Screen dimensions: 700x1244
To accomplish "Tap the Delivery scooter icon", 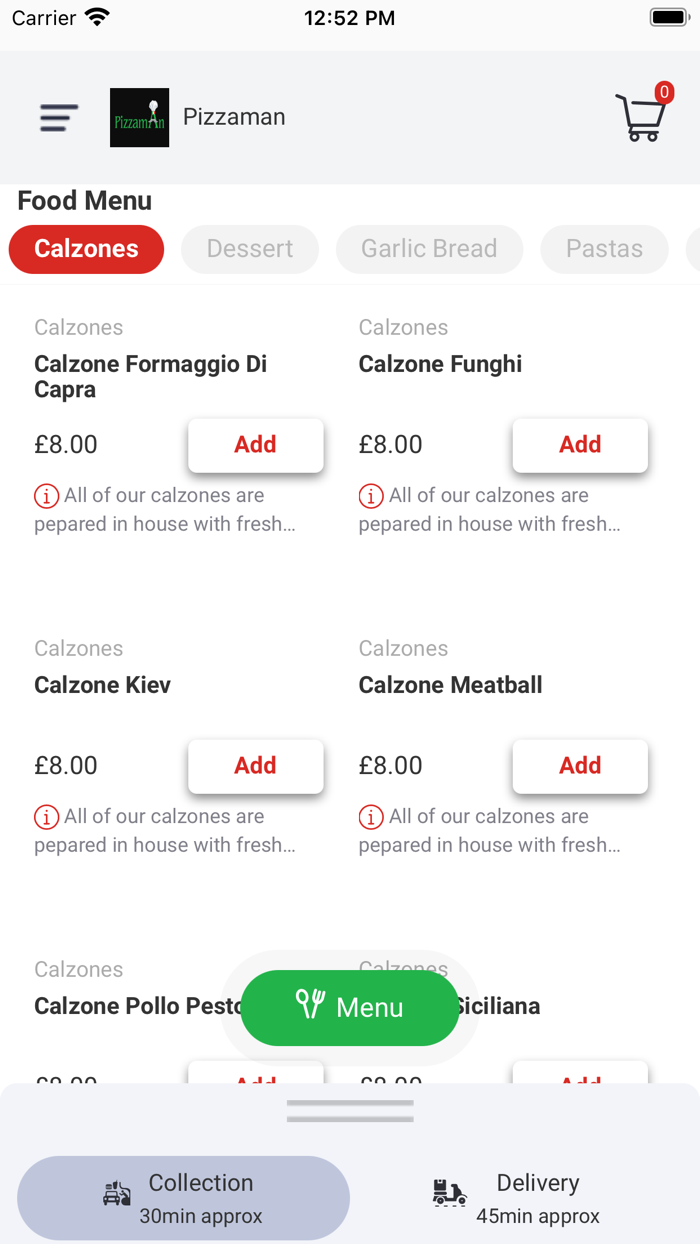I will tap(449, 1193).
